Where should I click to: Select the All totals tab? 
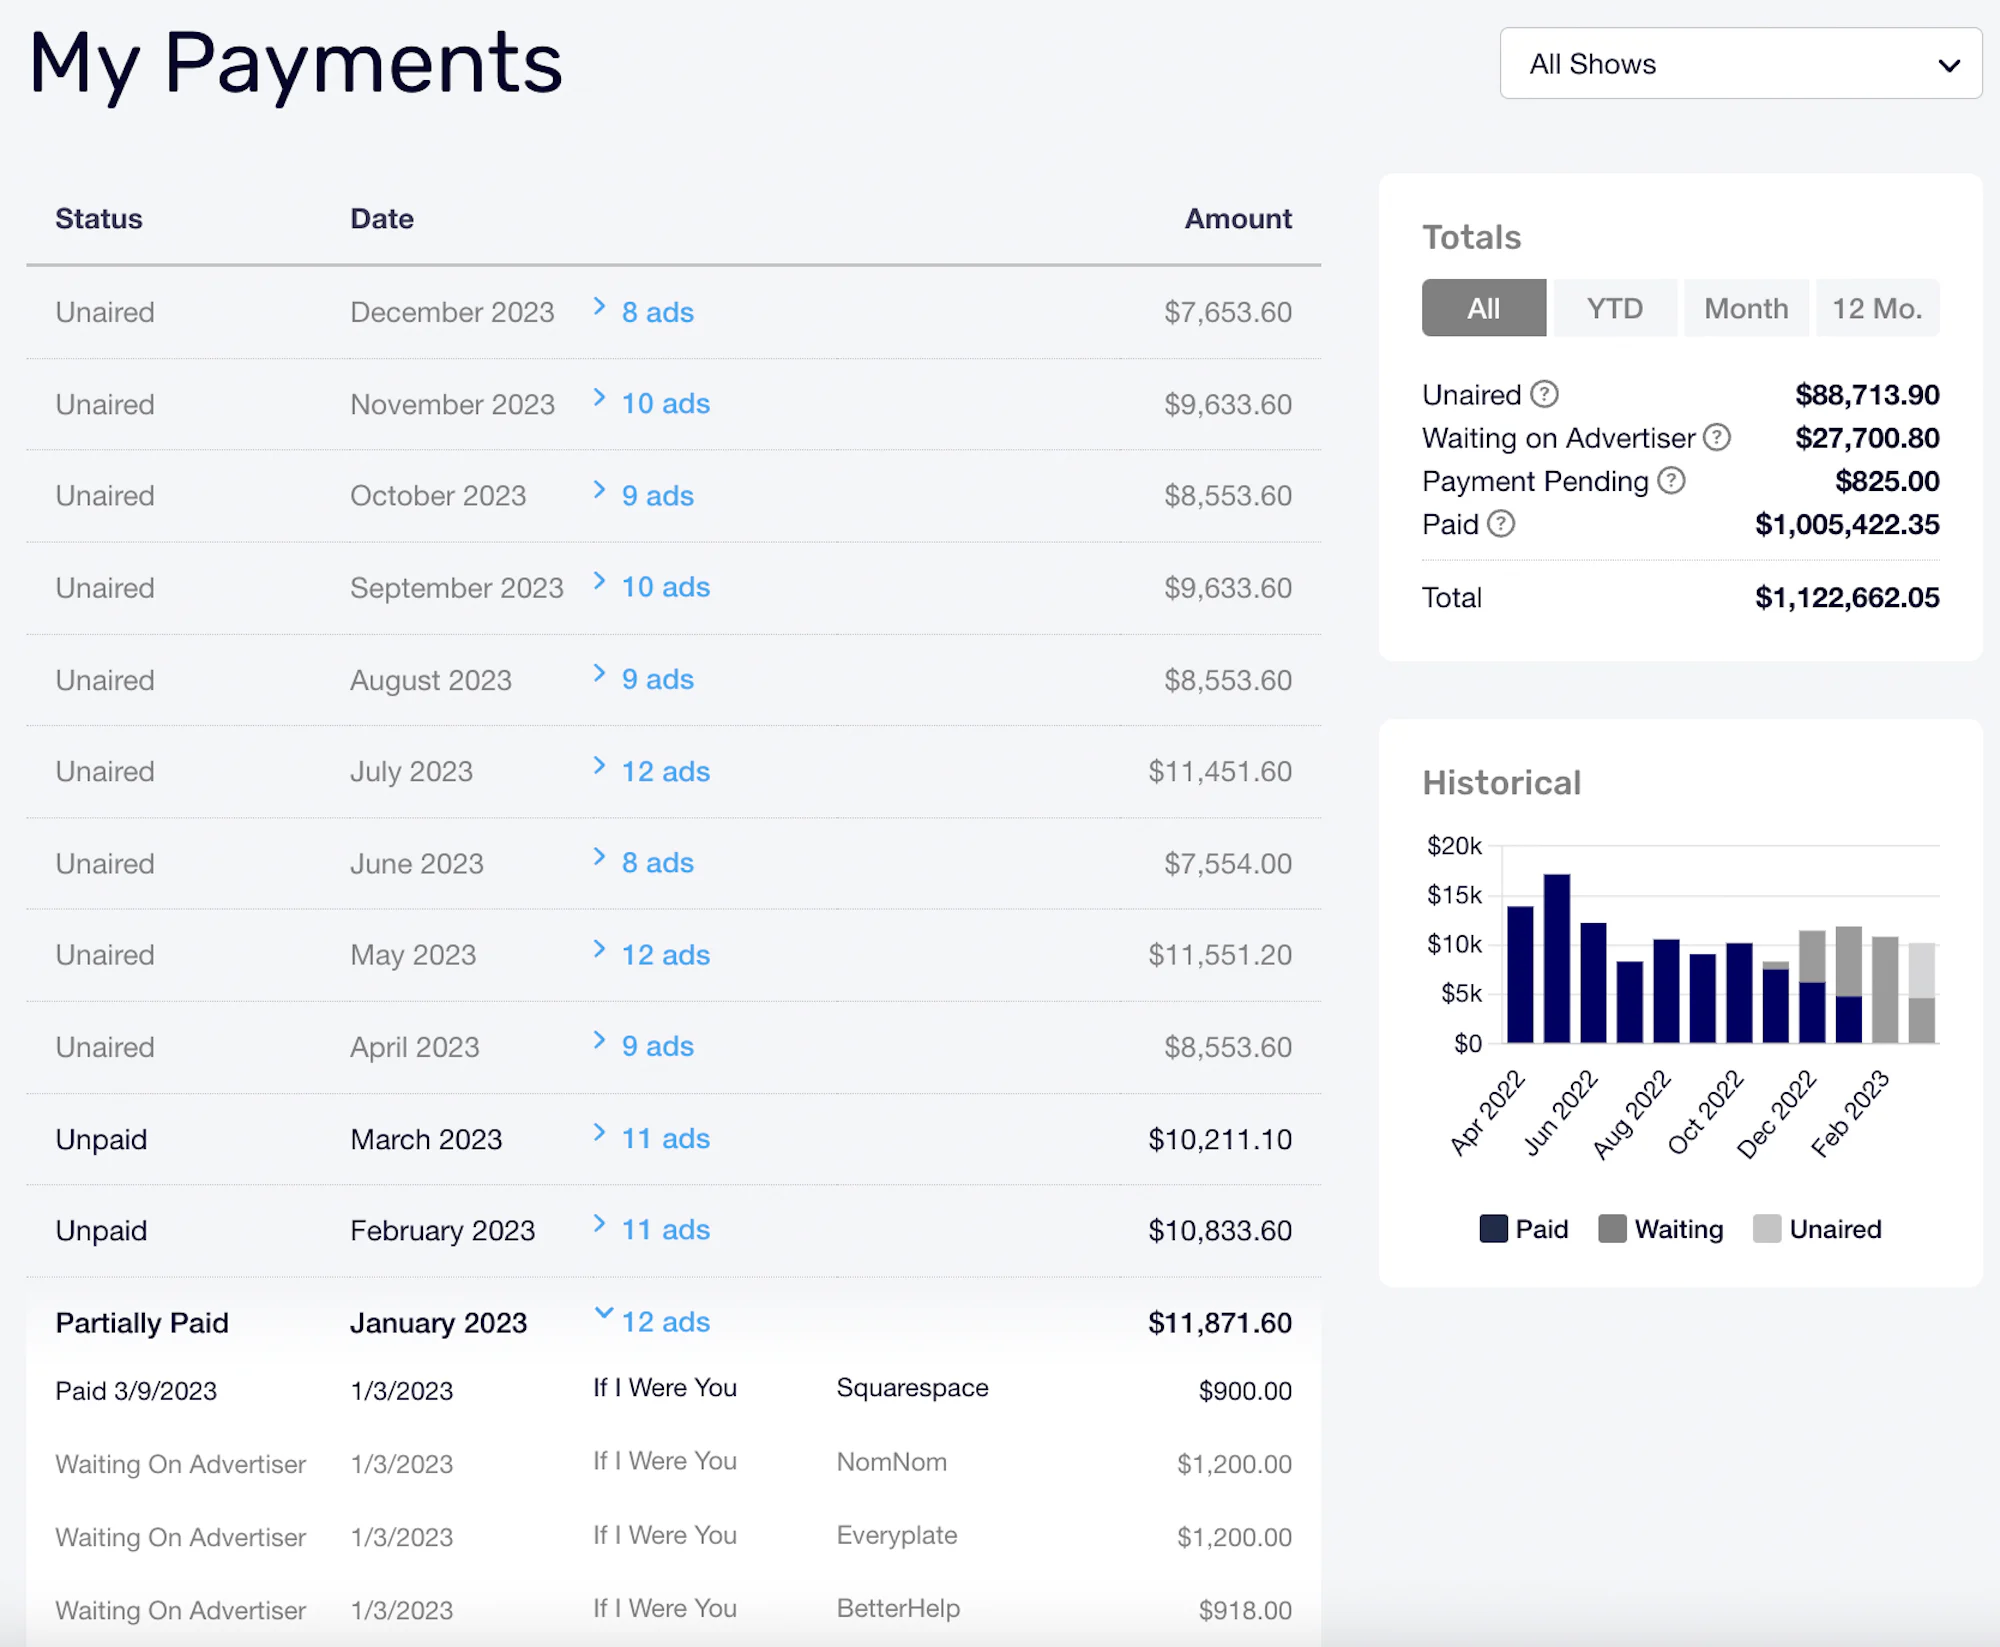click(x=1484, y=308)
